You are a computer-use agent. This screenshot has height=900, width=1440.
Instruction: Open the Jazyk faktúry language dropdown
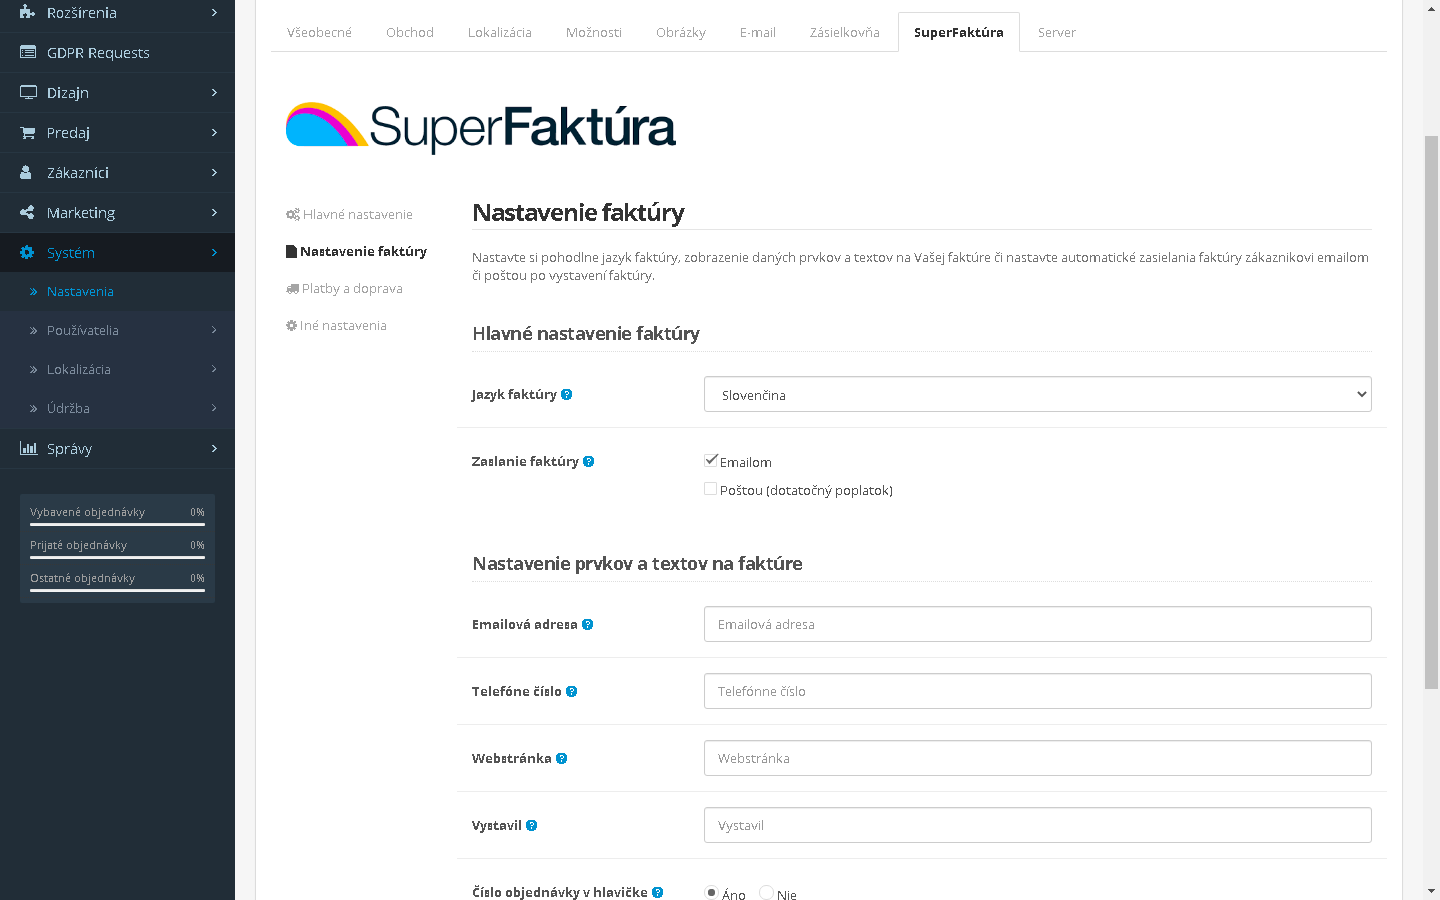click(1037, 394)
